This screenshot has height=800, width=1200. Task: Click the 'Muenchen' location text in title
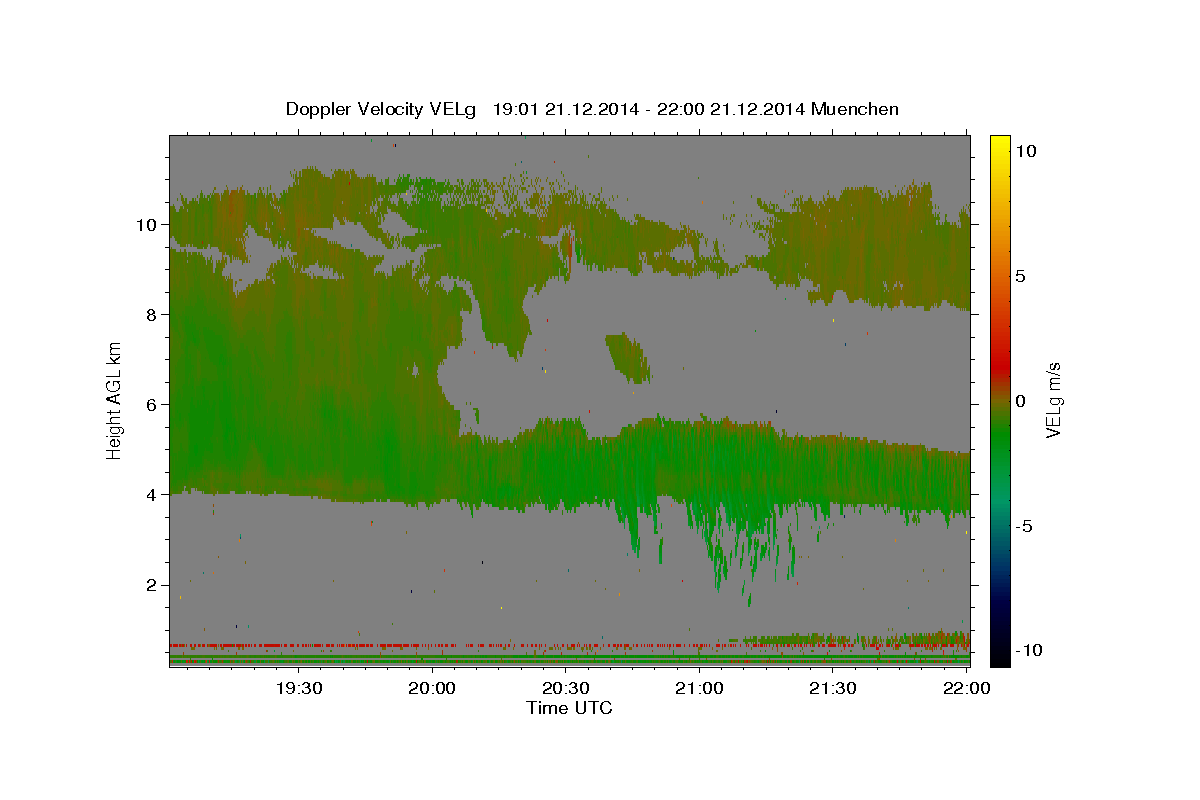(855, 109)
